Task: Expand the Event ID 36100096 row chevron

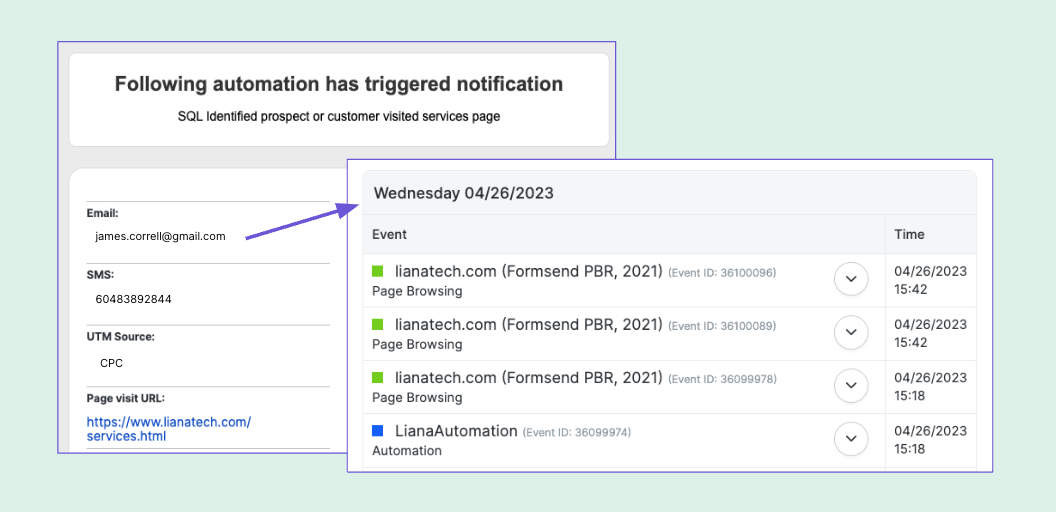Action: [x=851, y=280]
